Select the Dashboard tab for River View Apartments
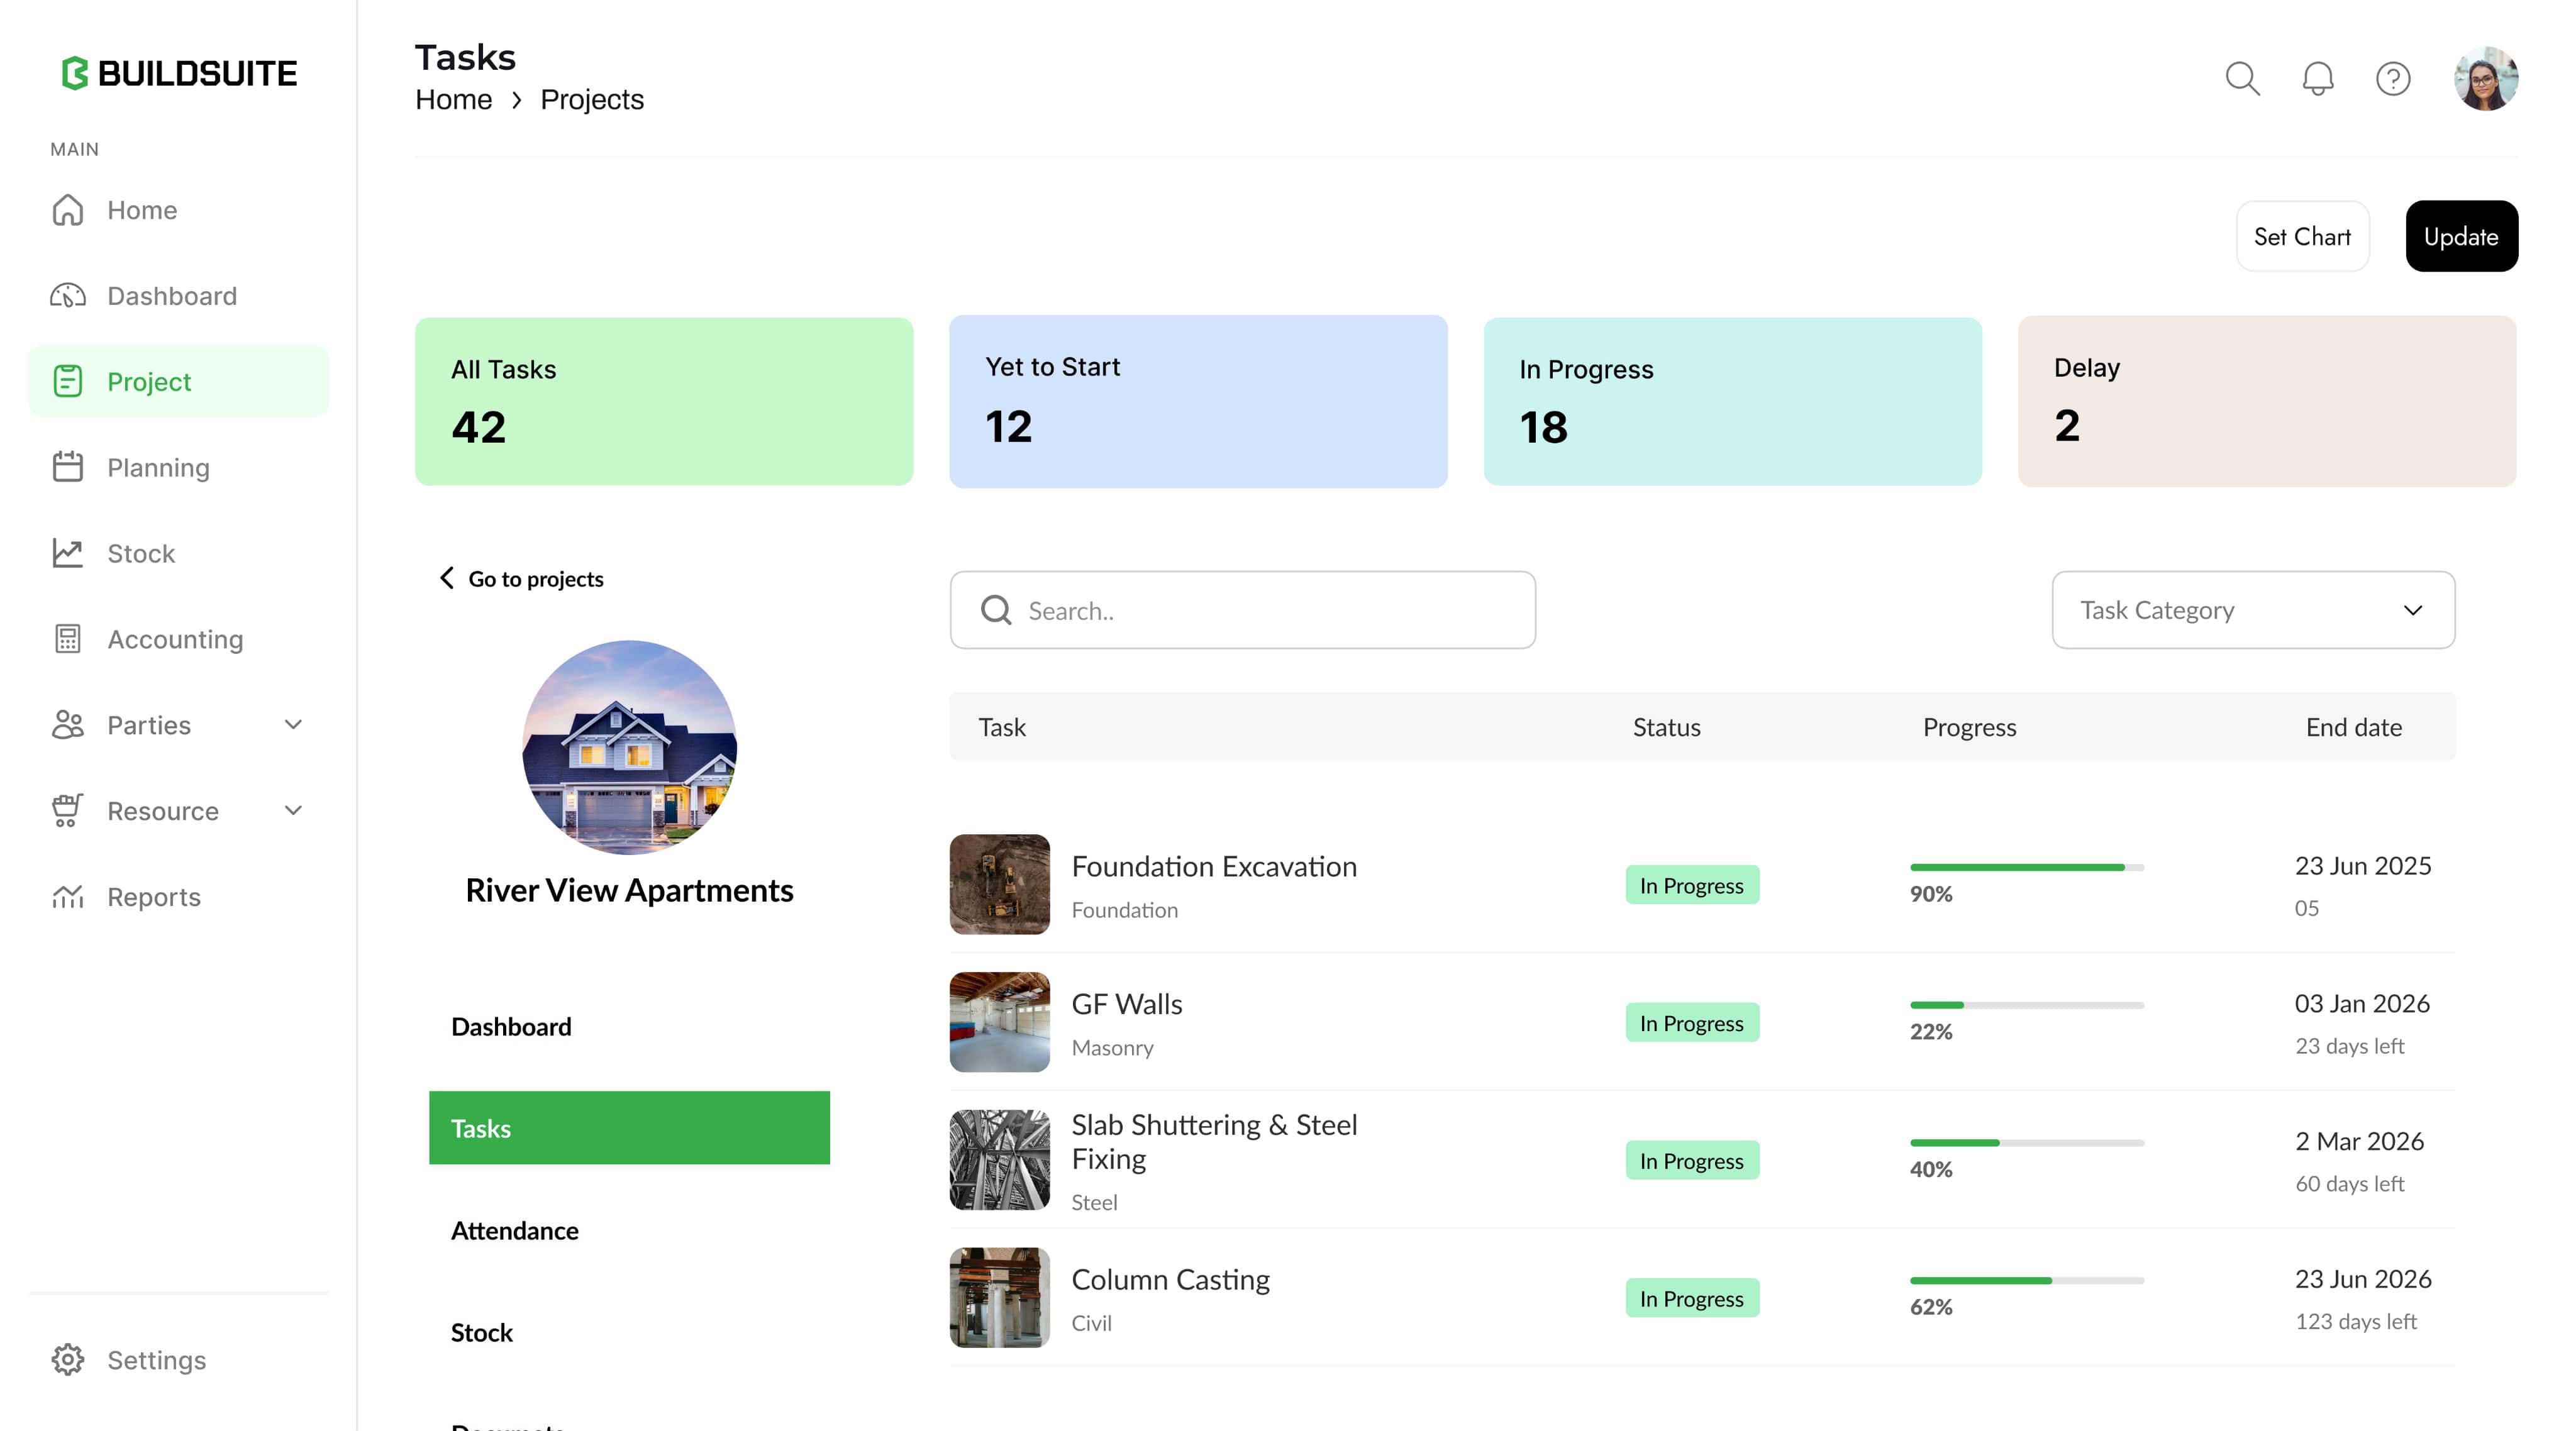 click(511, 1026)
